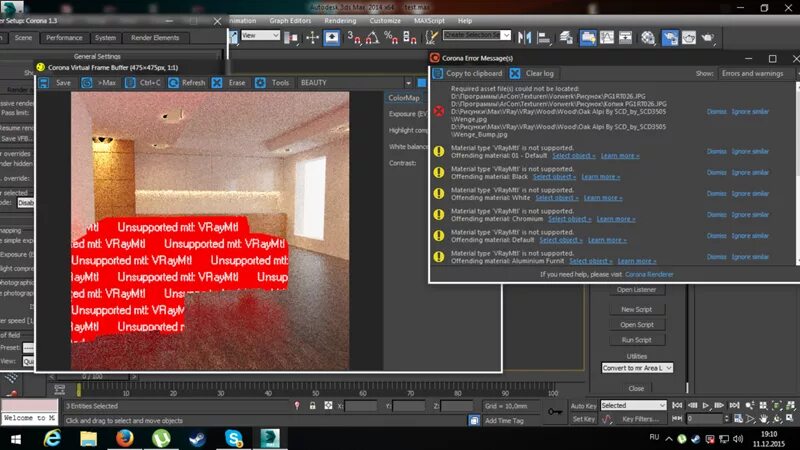The width and height of the screenshot is (800, 450).
Task: Open the Selected key filter dropdown
Action: (633, 405)
